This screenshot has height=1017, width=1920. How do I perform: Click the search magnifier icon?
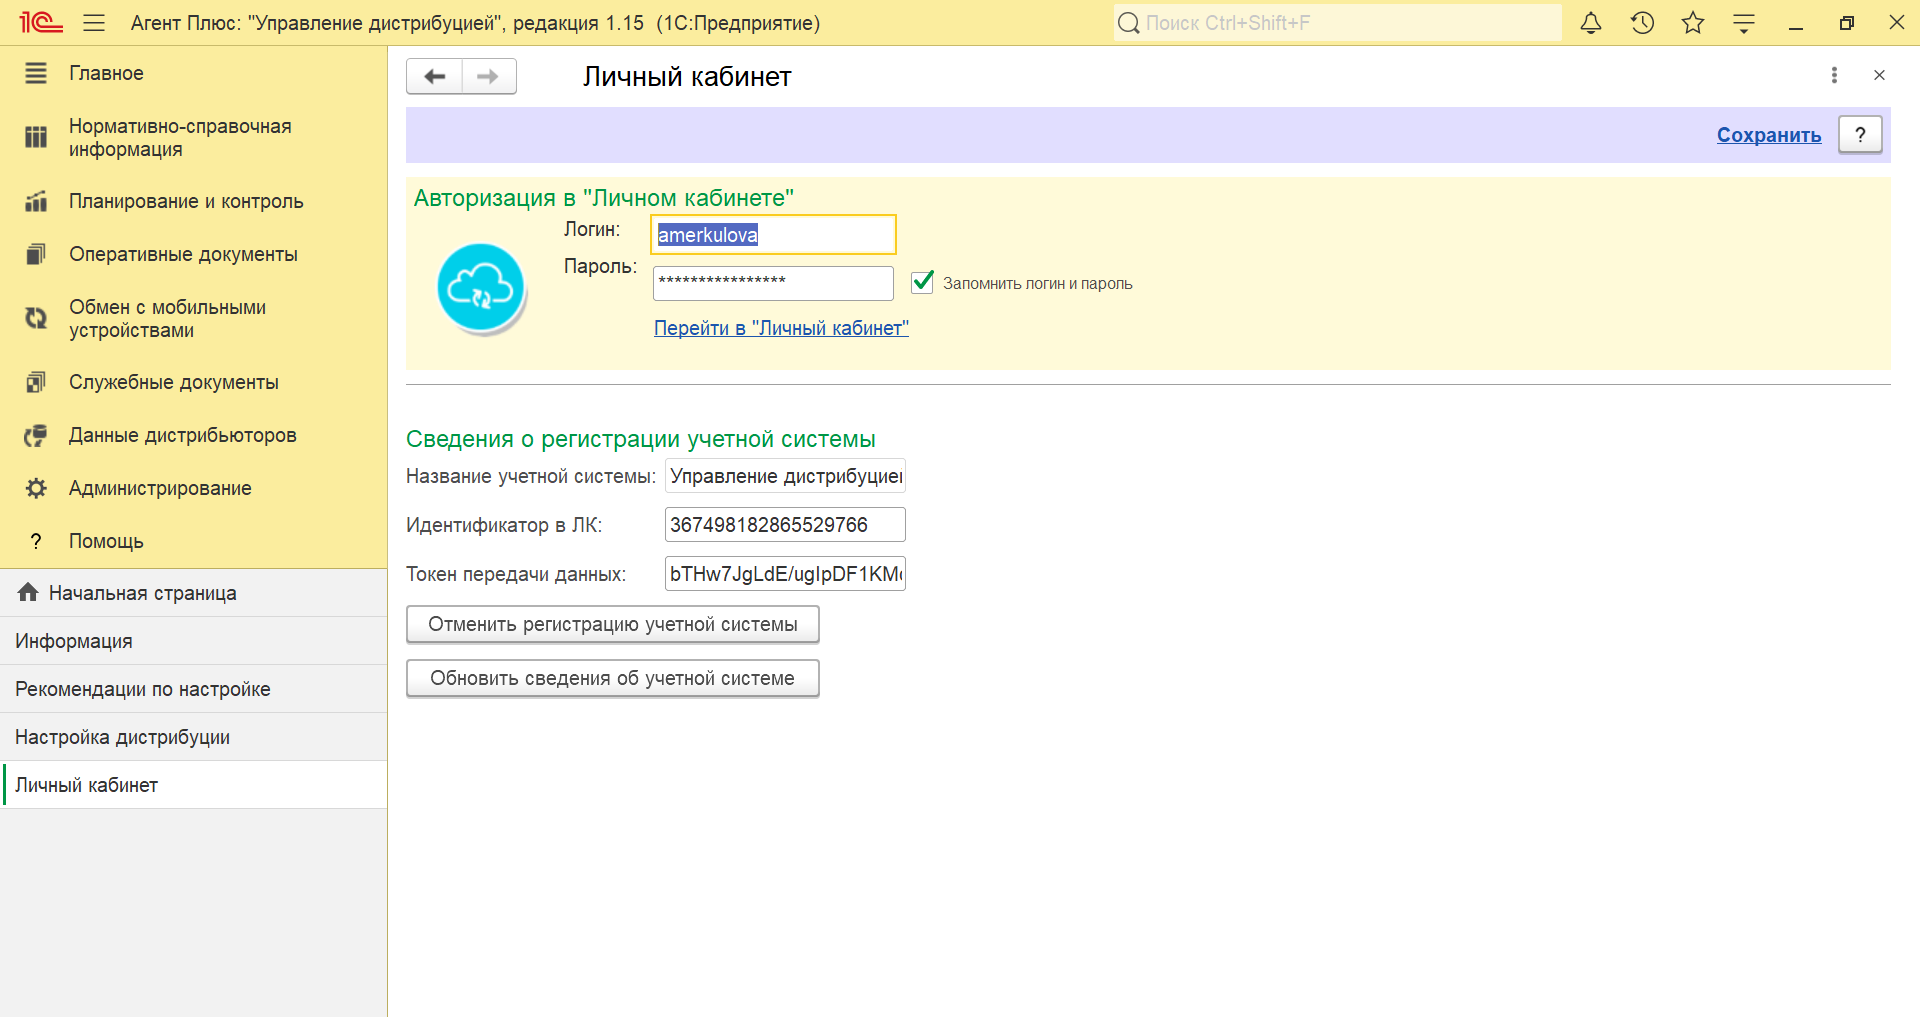(1129, 23)
